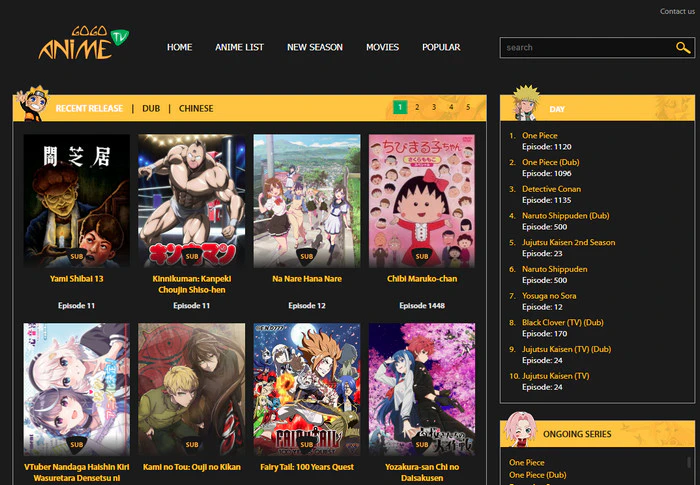Select the Day tab in the sidebar

pos(557,109)
